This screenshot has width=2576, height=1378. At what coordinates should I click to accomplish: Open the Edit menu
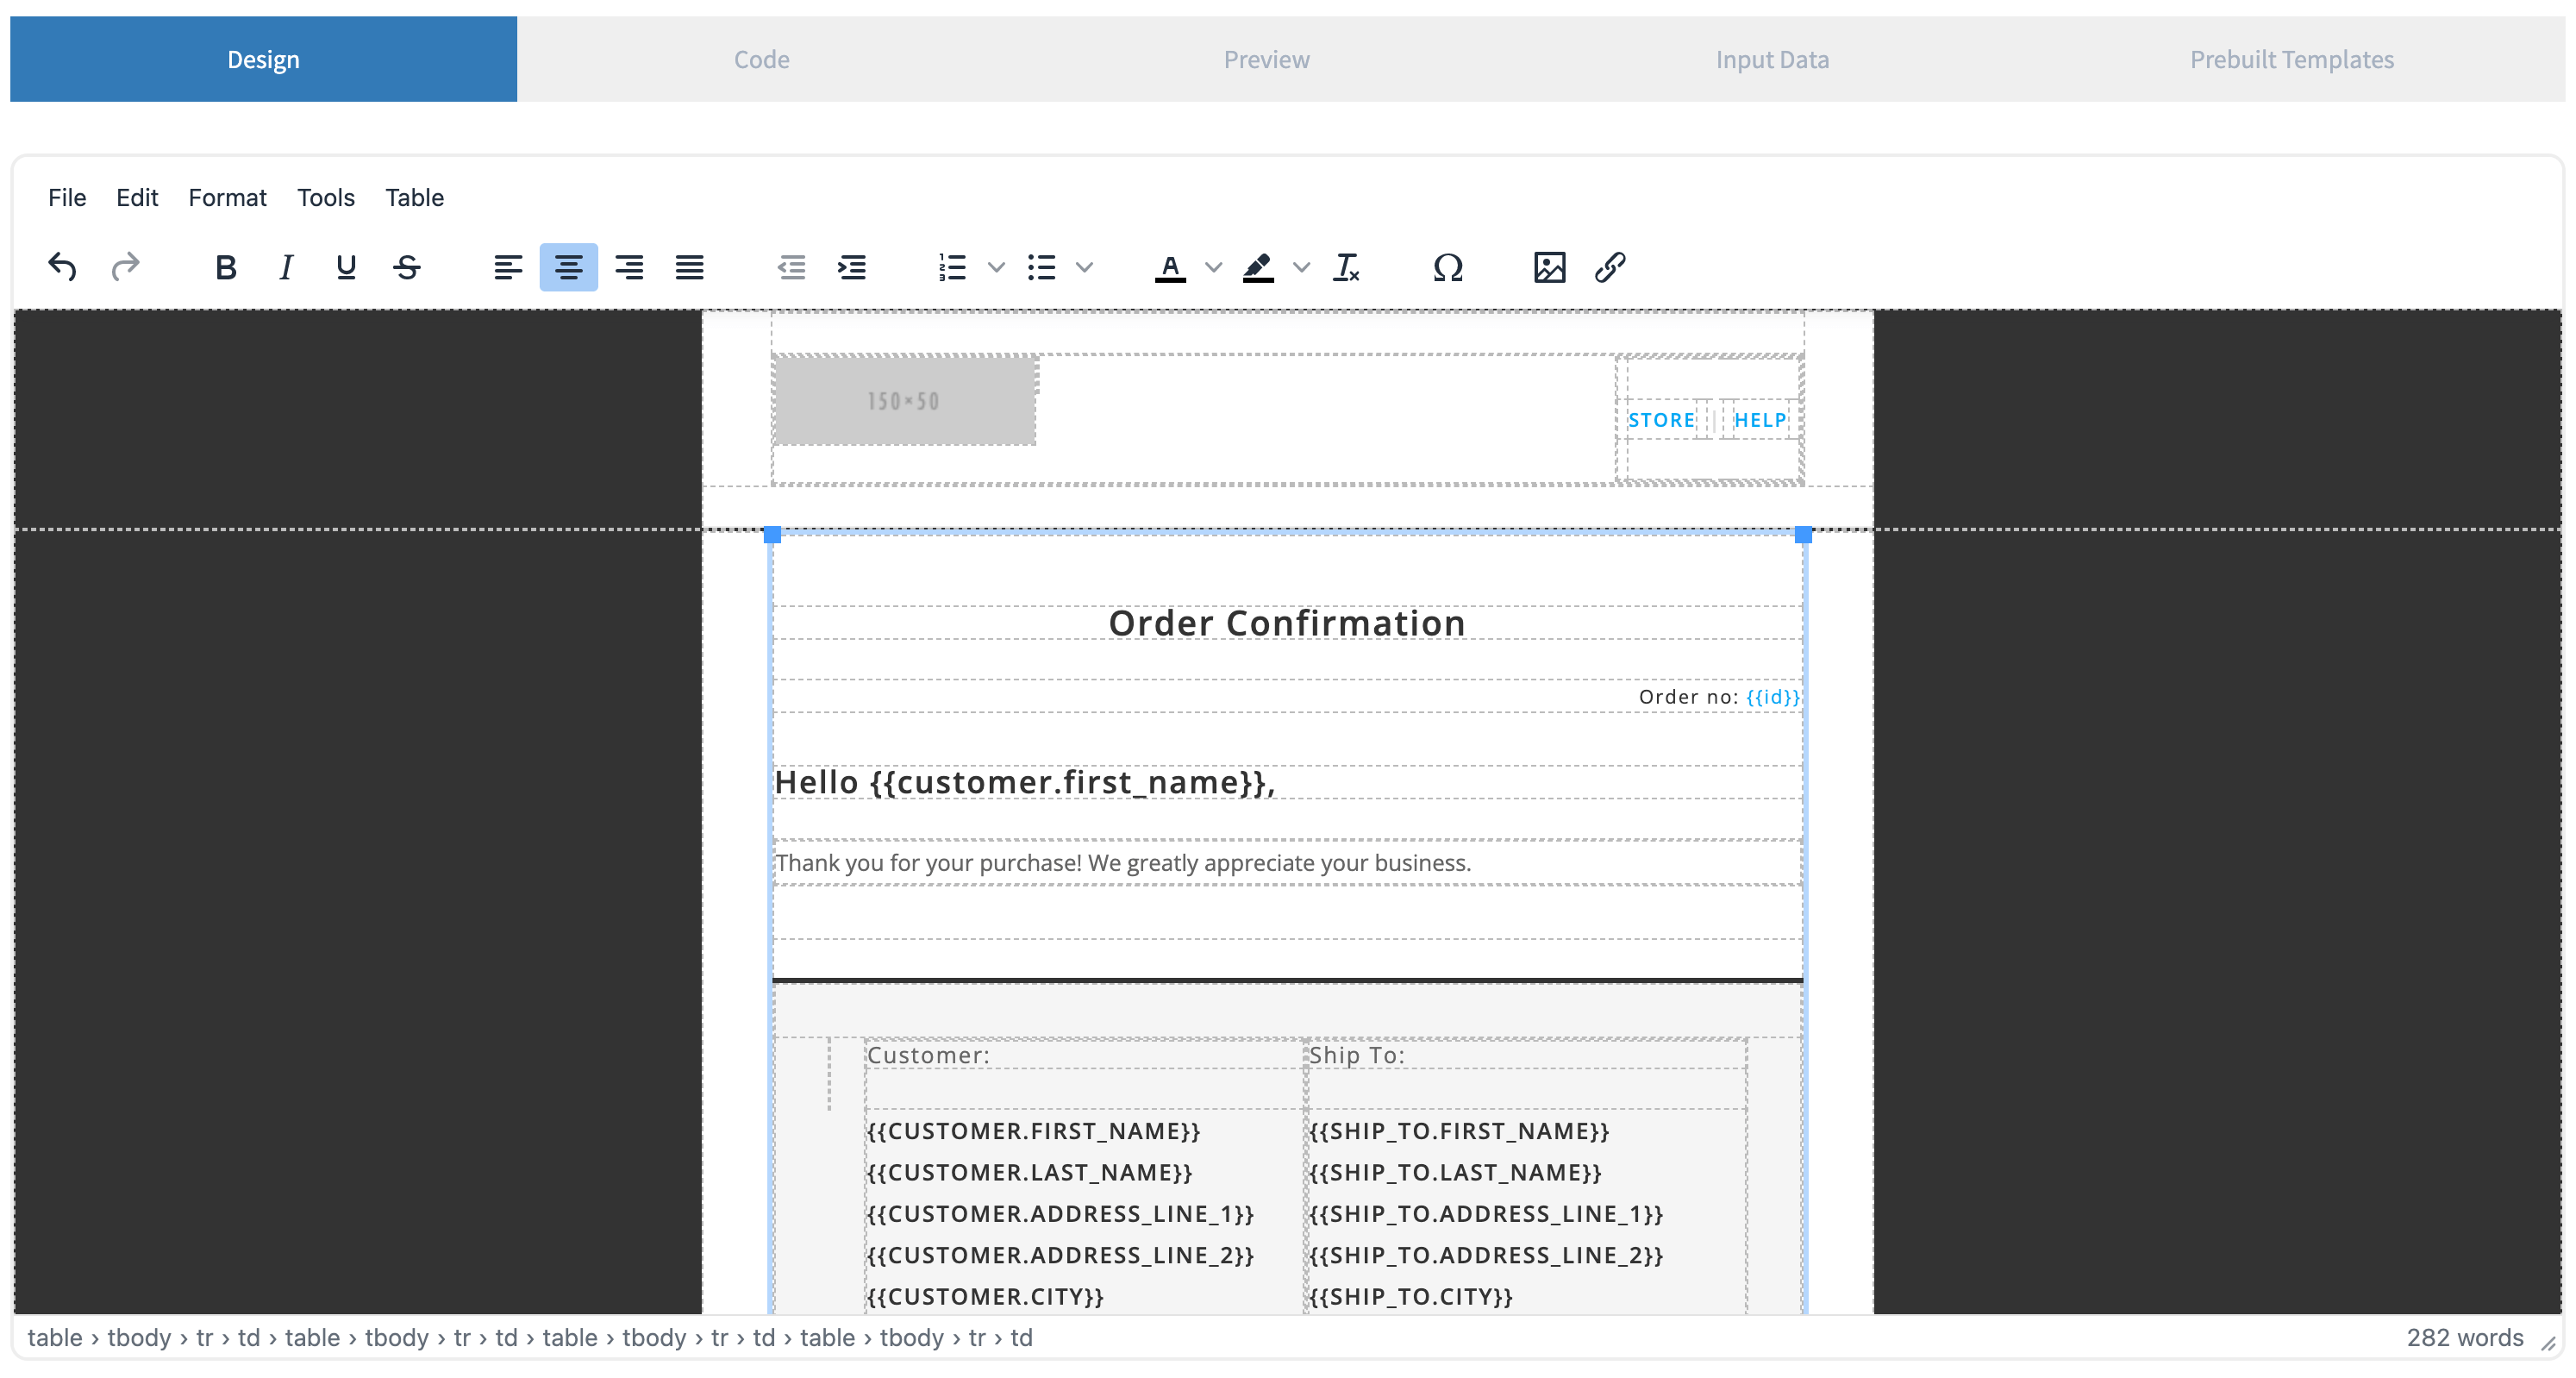click(x=137, y=197)
